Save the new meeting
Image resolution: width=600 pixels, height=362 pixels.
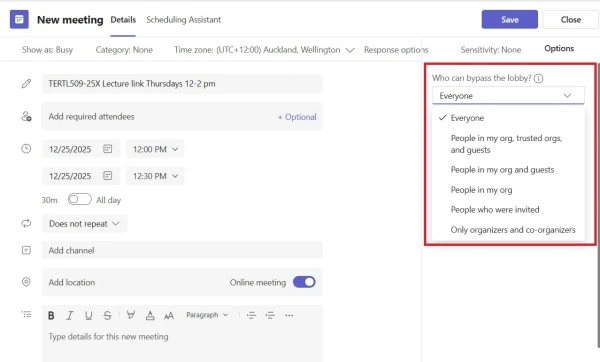[x=510, y=20]
